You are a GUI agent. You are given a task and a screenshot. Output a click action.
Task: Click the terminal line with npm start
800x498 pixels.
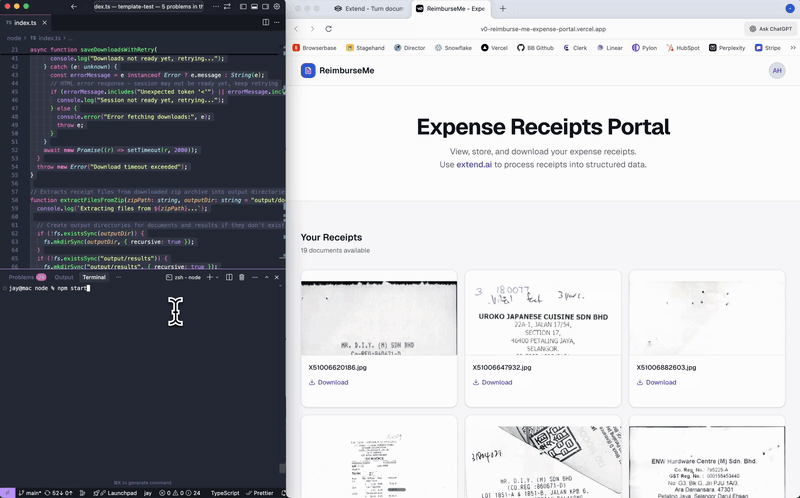[49, 288]
